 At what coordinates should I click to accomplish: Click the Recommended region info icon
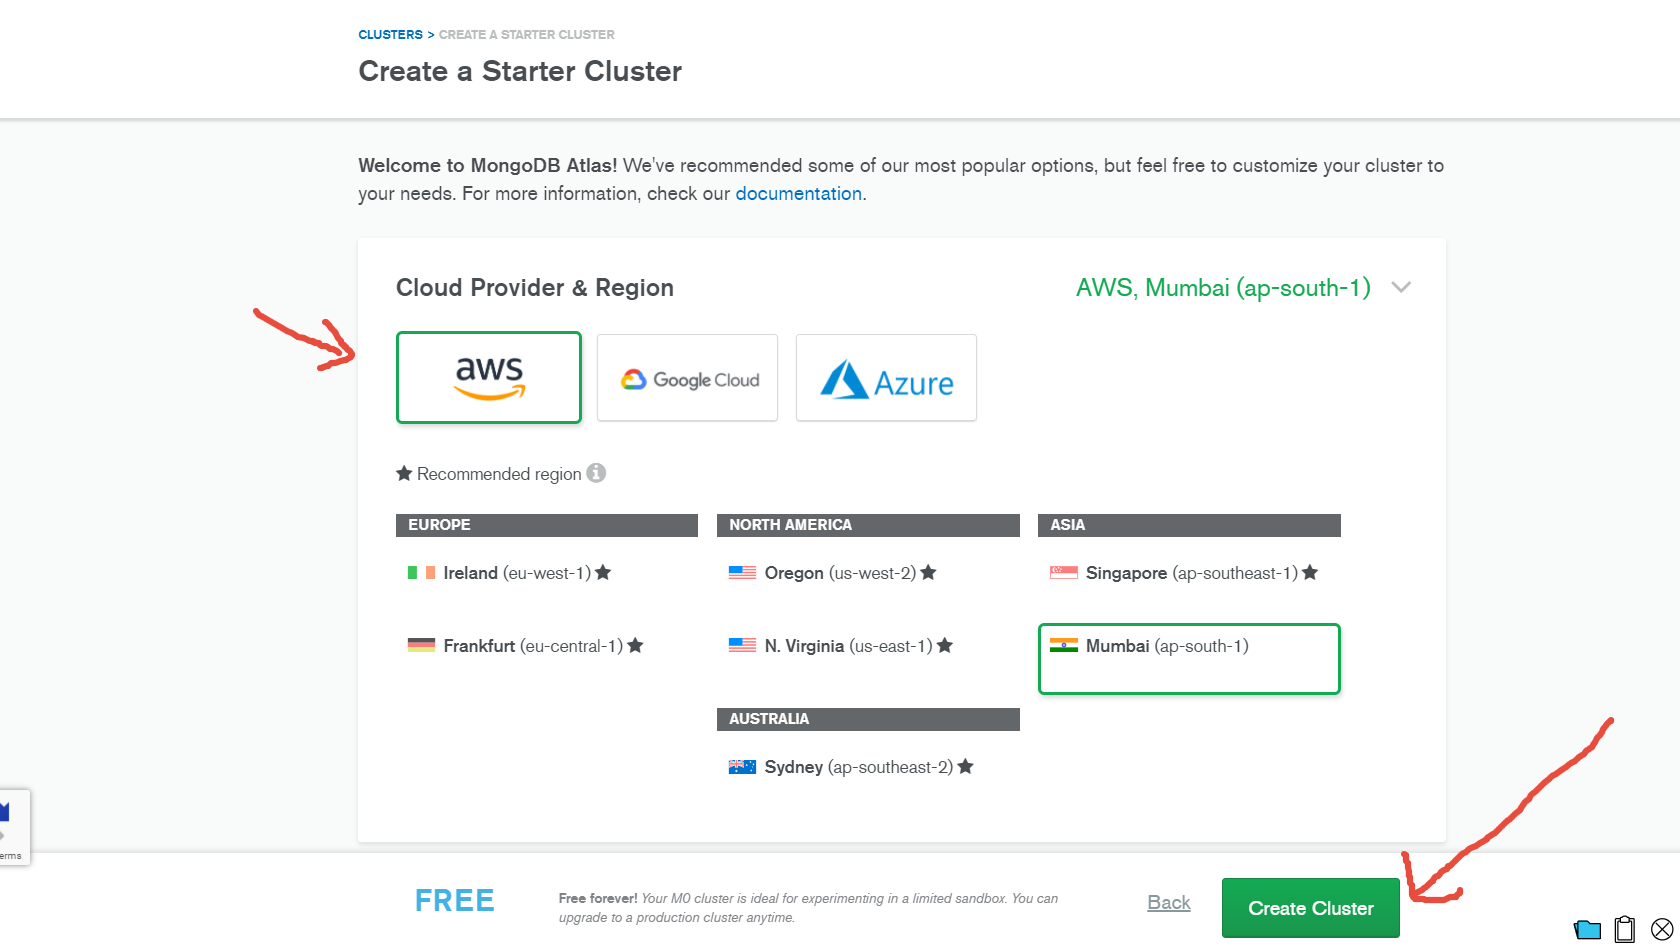[x=596, y=473]
